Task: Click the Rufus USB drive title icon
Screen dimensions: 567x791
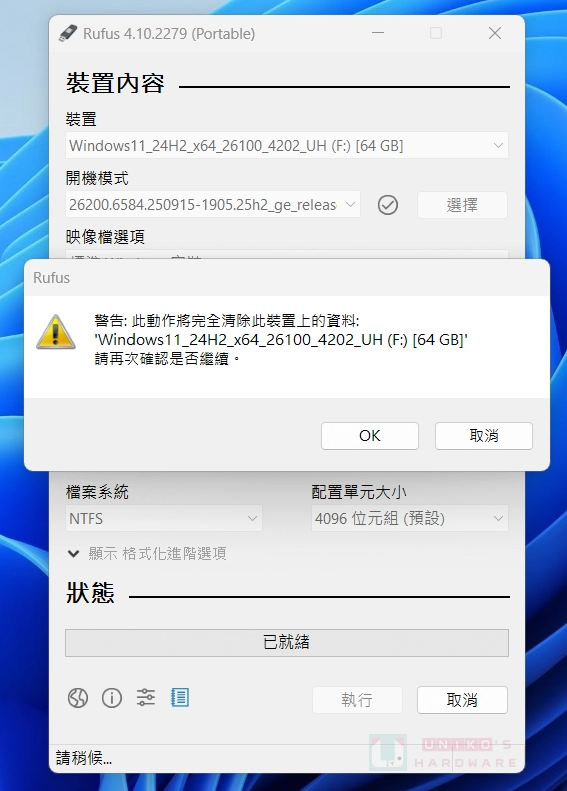Action: 68,33
